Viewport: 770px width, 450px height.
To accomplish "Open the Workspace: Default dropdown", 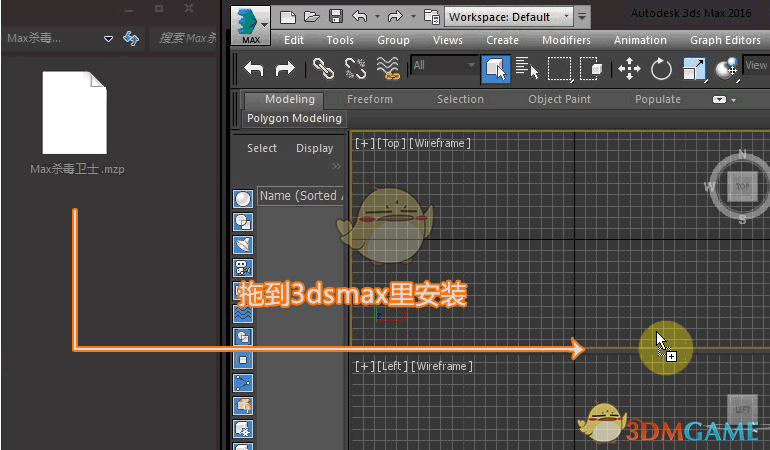I will pyautogui.click(x=509, y=17).
